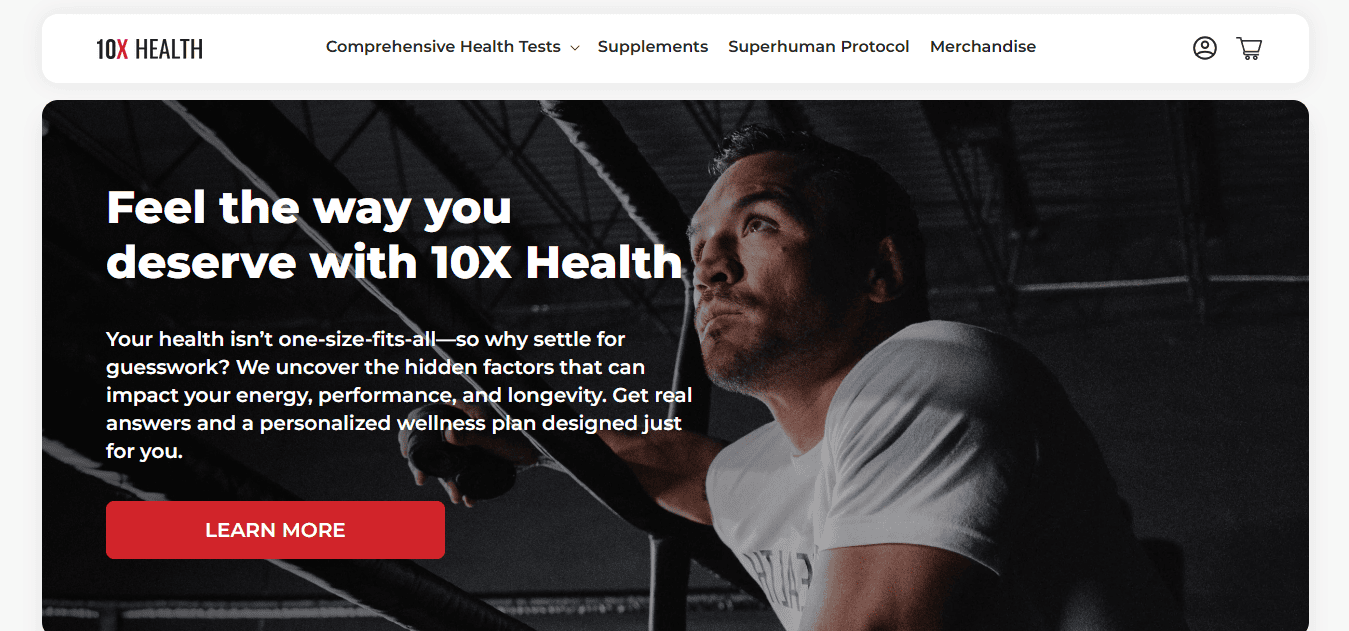
Task: Select the Merchandise nav link
Action: [x=983, y=47]
